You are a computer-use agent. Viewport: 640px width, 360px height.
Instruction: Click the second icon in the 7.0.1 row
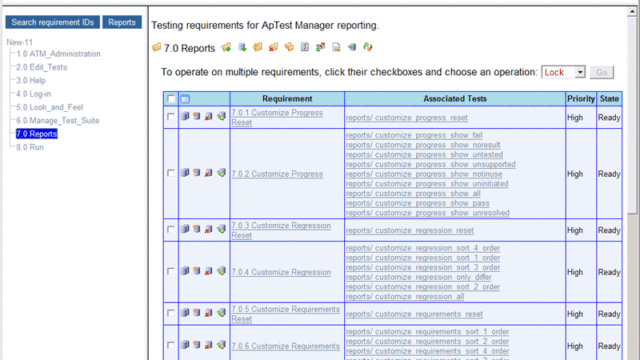pyautogui.click(x=197, y=116)
